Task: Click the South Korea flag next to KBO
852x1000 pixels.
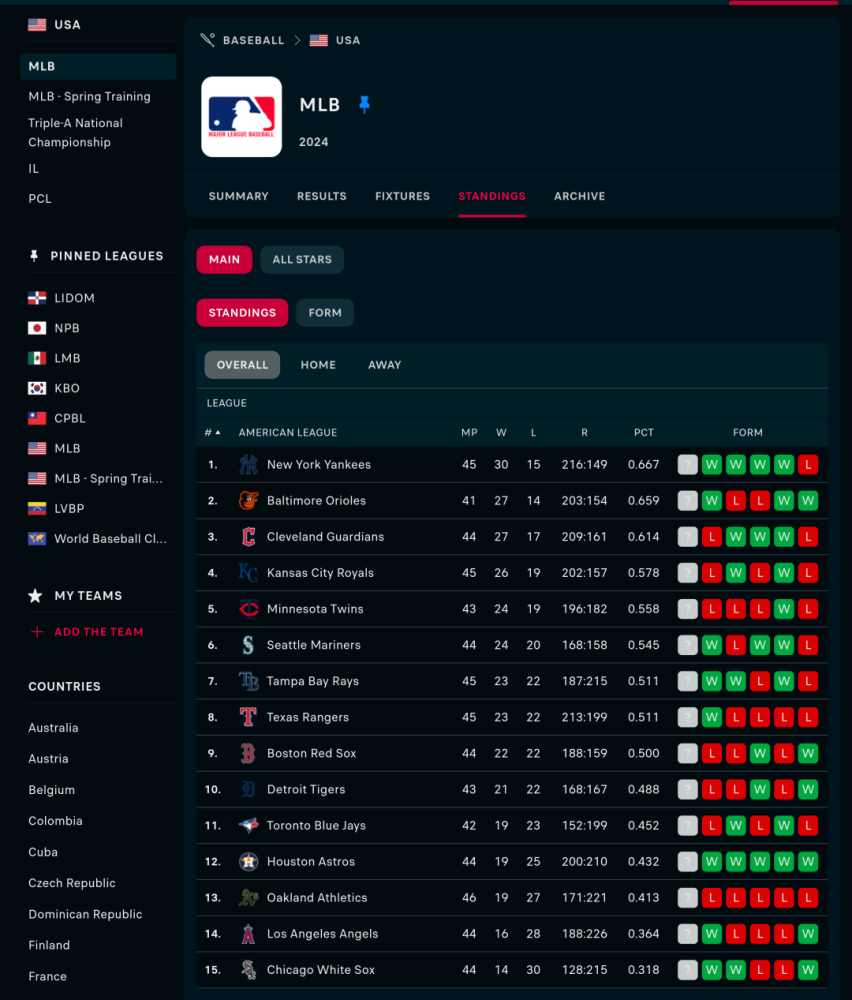Action: 37,388
